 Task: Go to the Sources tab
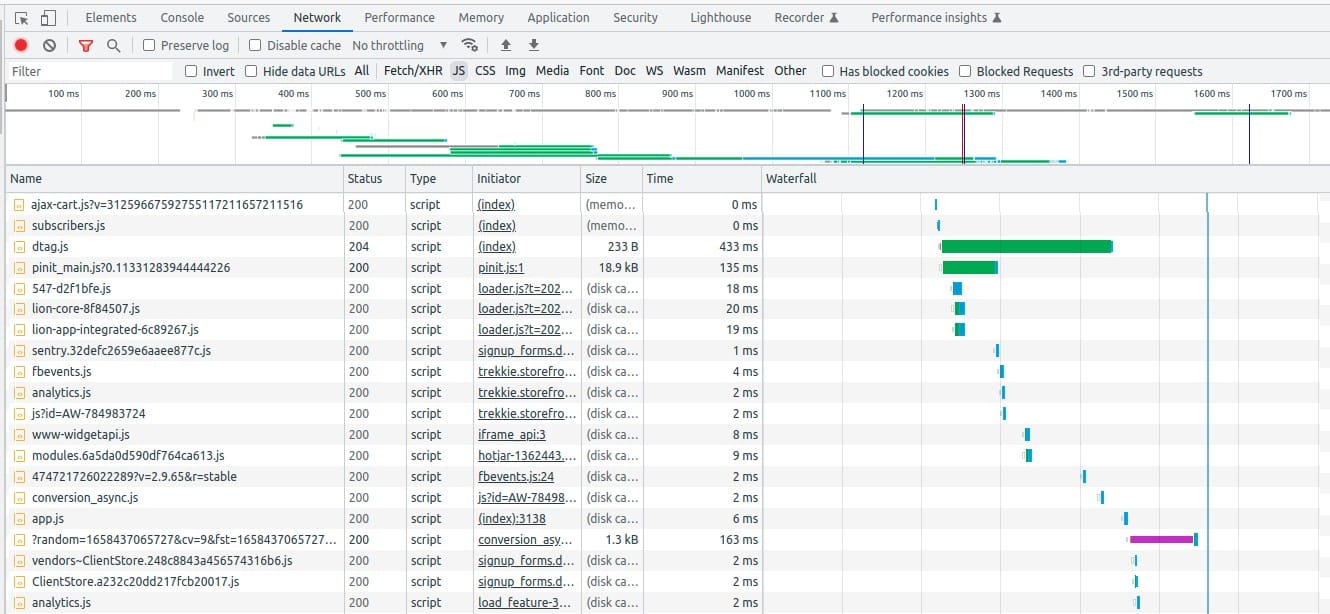pos(249,18)
